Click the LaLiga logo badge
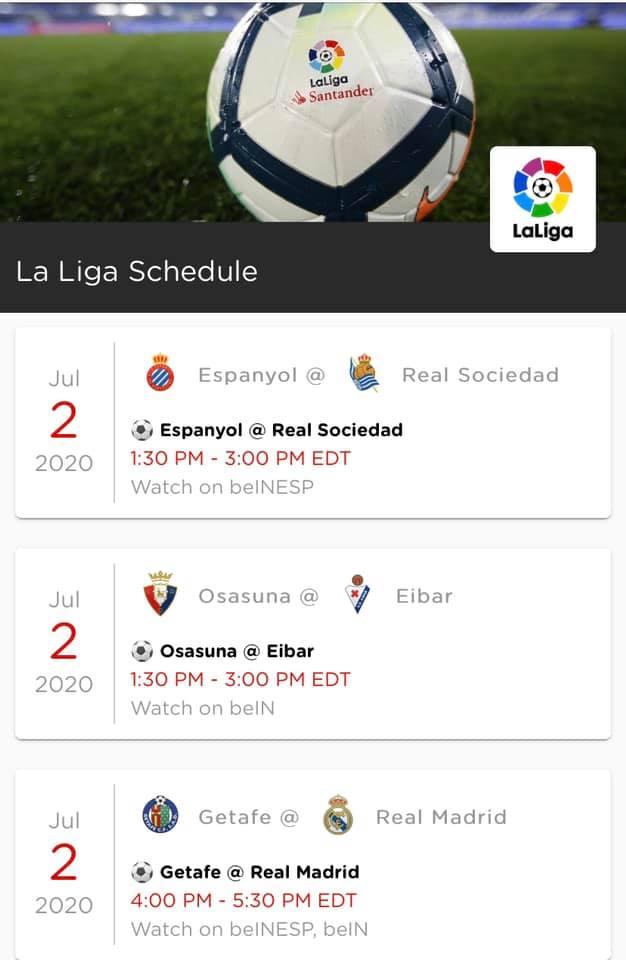This screenshot has height=960, width=626. [x=542, y=199]
